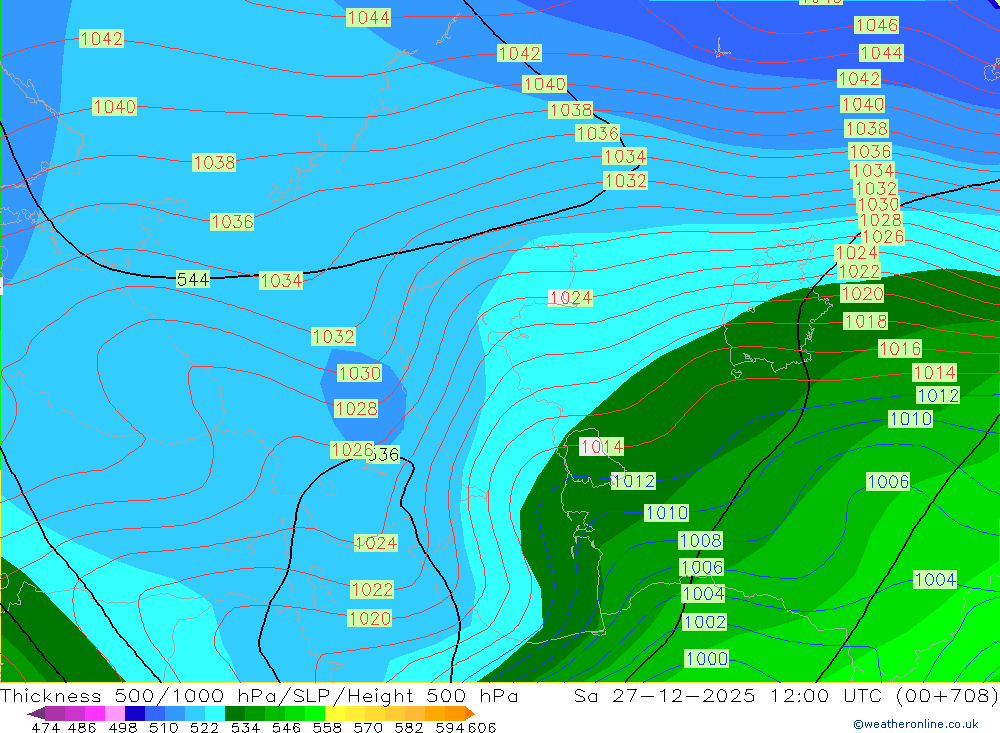Click the 536 height label beside 1026
Image resolution: width=1000 pixels, height=733 pixels.
386,454
